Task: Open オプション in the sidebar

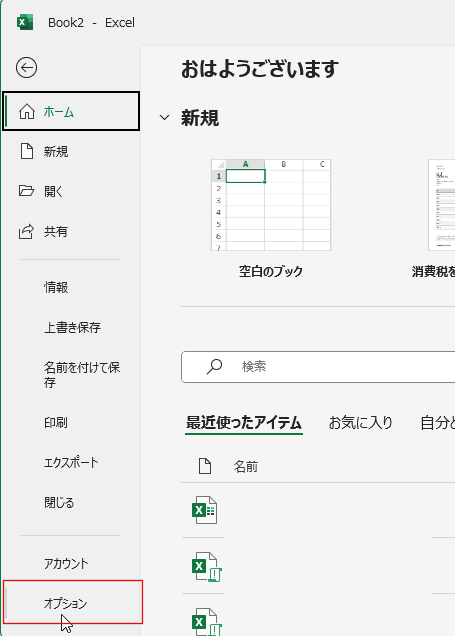Action: click(73, 603)
